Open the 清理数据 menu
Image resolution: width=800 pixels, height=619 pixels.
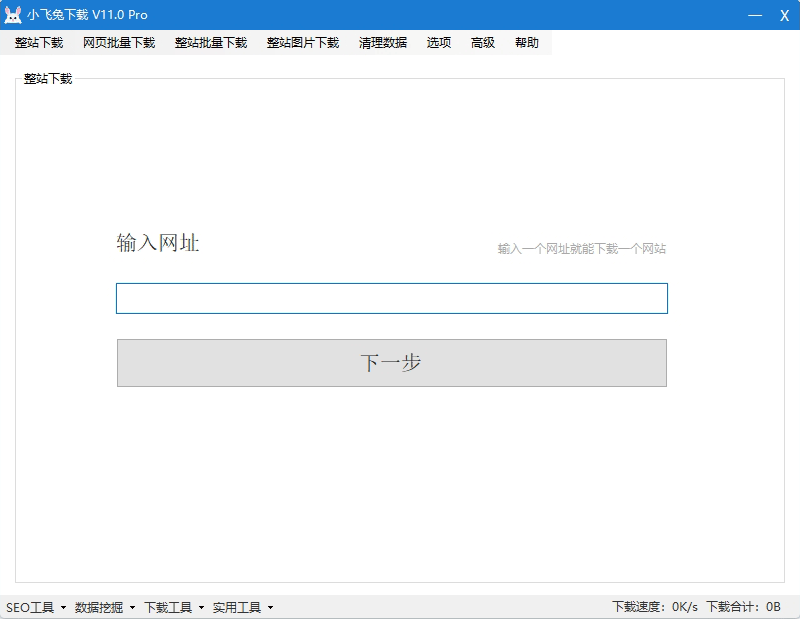tap(383, 43)
